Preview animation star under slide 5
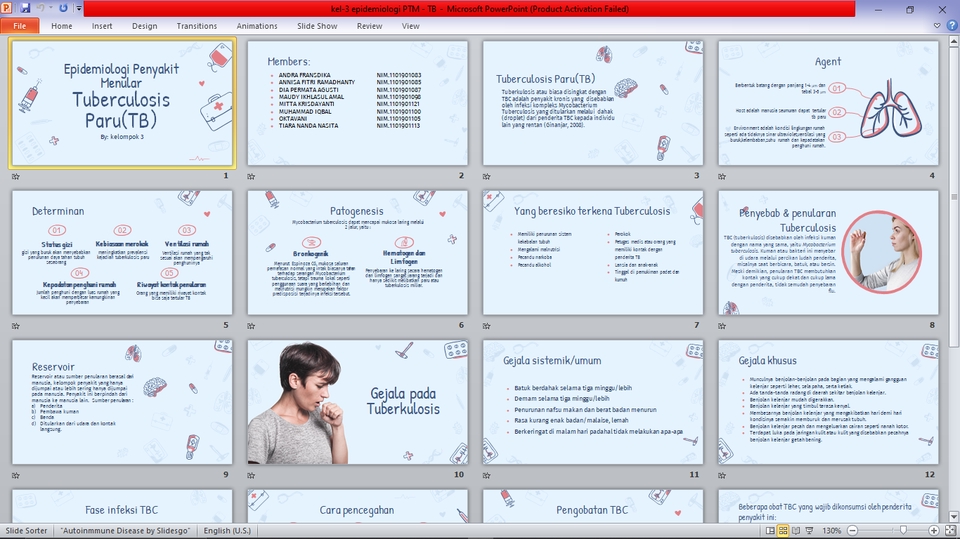 [x=15, y=326]
